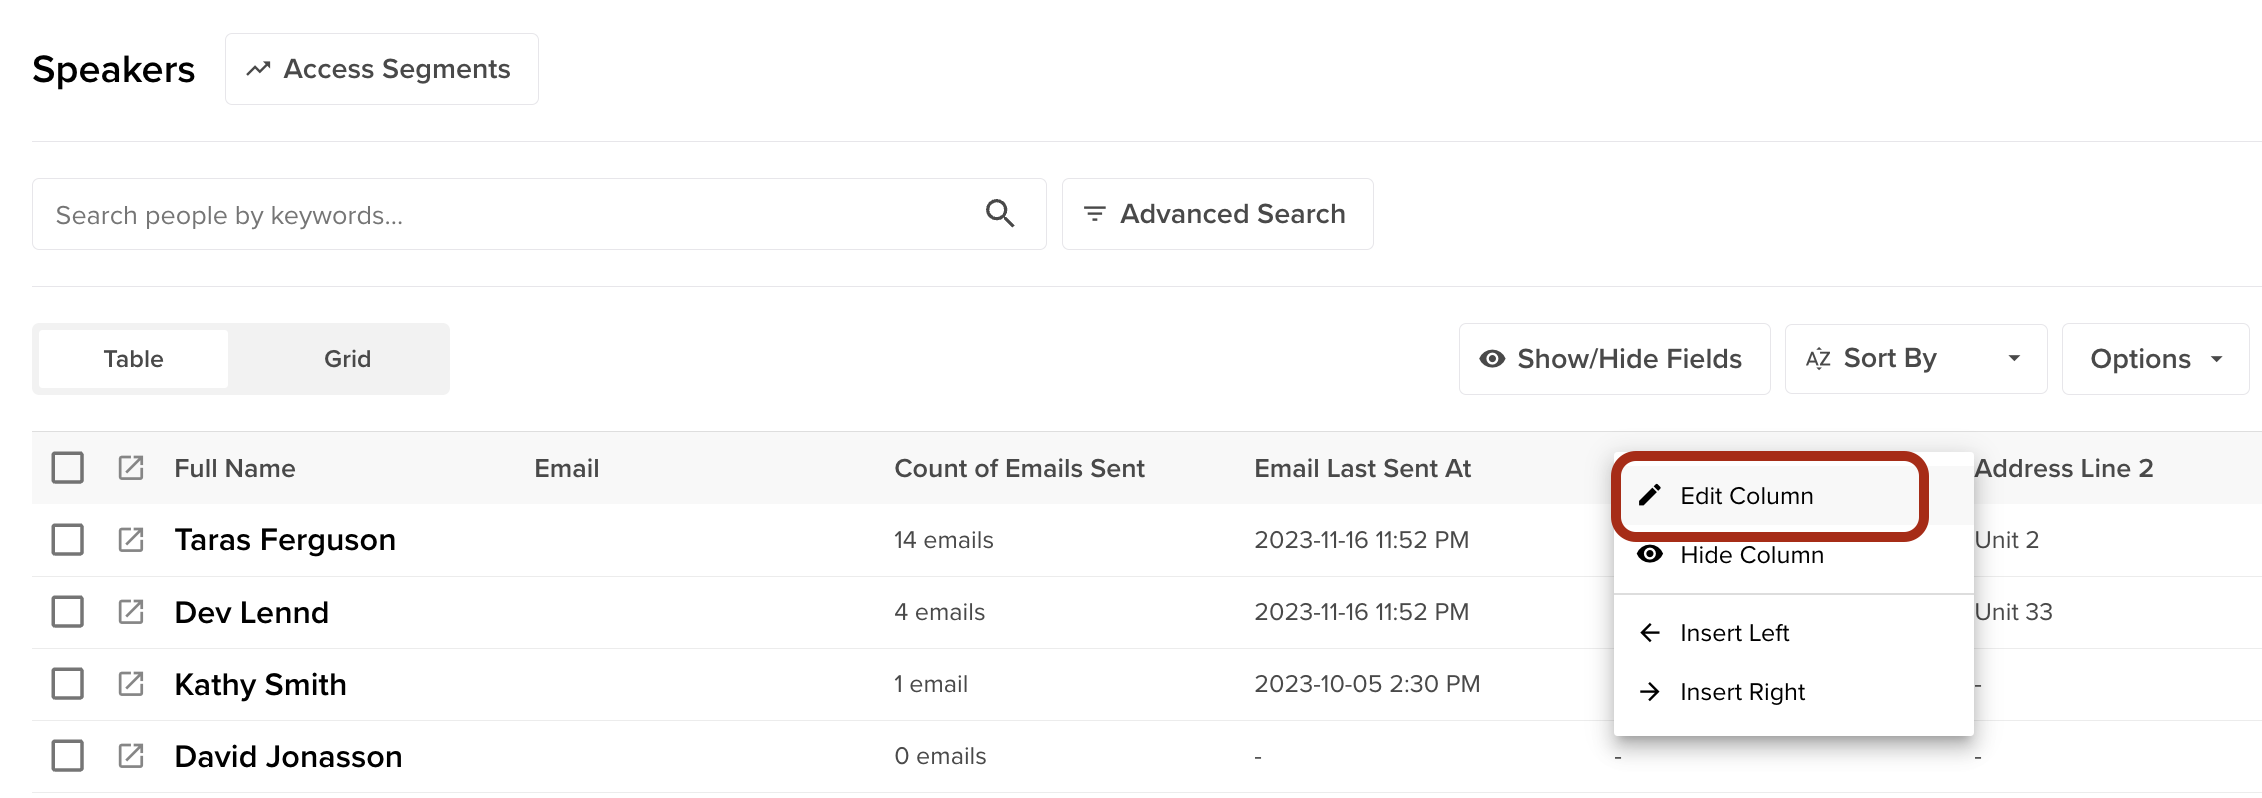
Task: Click the Advanced Search filter icon
Action: (1095, 214)
